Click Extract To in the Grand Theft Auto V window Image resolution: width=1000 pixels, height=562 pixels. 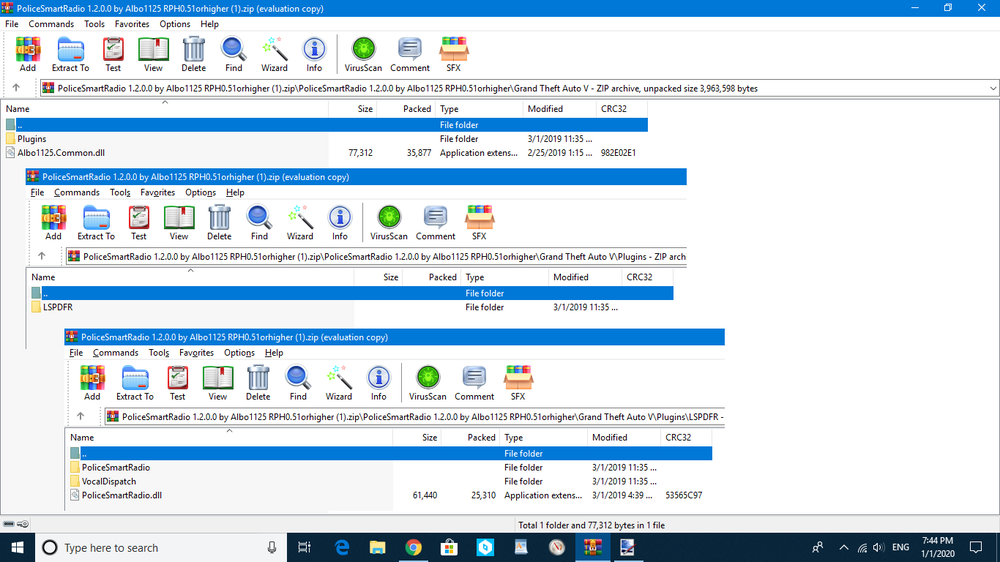(x=70, y=54)
